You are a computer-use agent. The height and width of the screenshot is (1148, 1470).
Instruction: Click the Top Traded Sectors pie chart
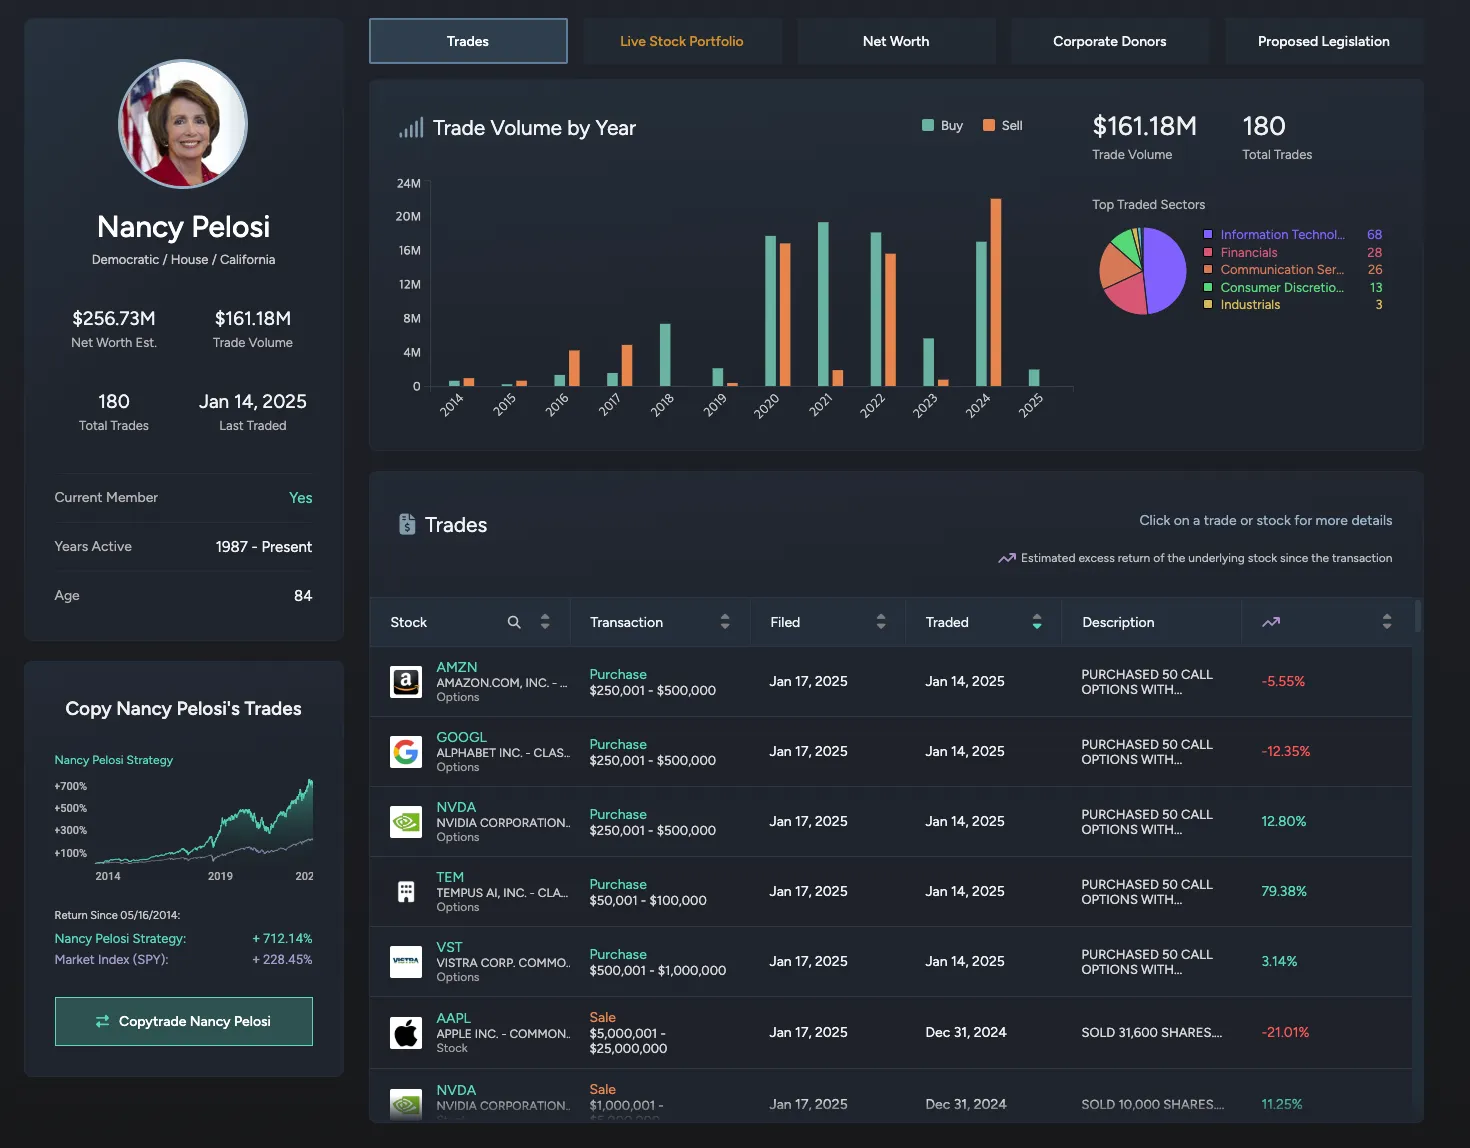1143,271
